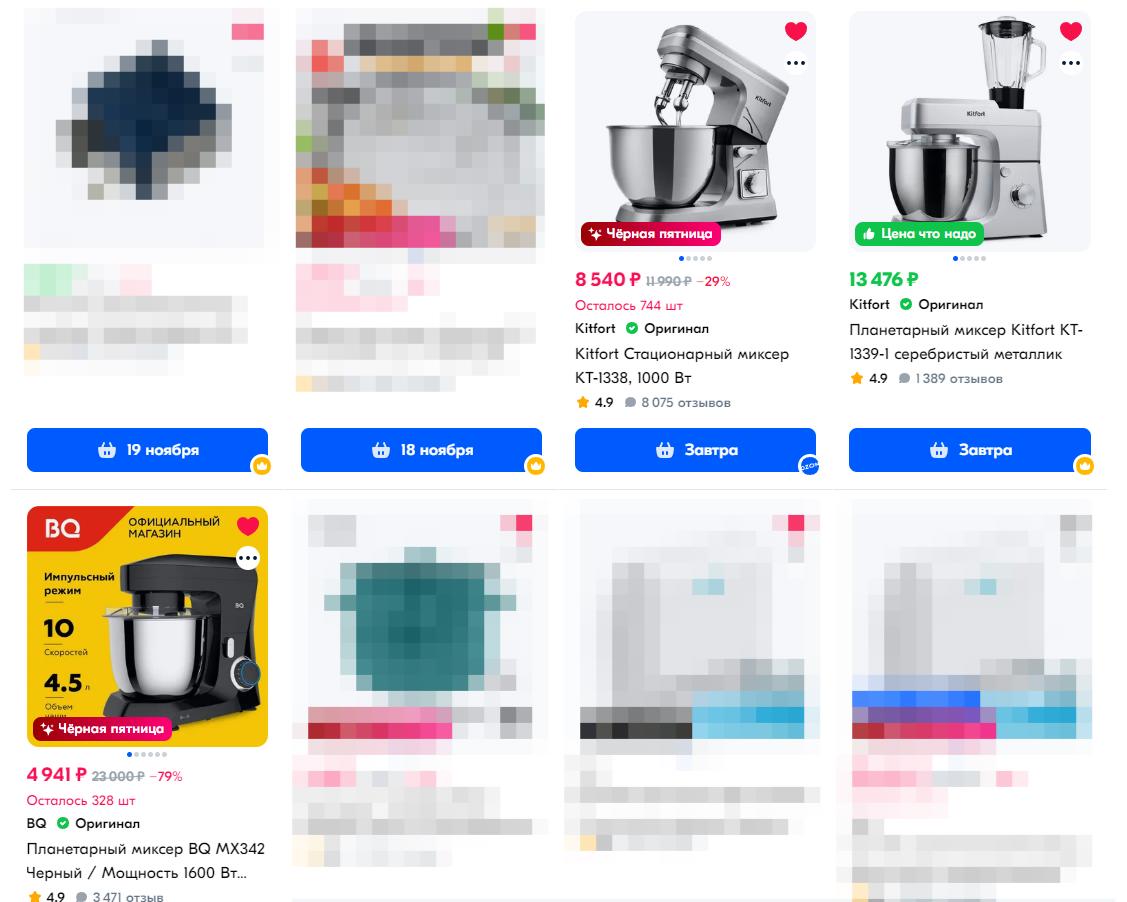1127x902 pixels.
Task: Open three-dot menu on Kitfort KT-1339-1 card
Action: pos(1071,63)
